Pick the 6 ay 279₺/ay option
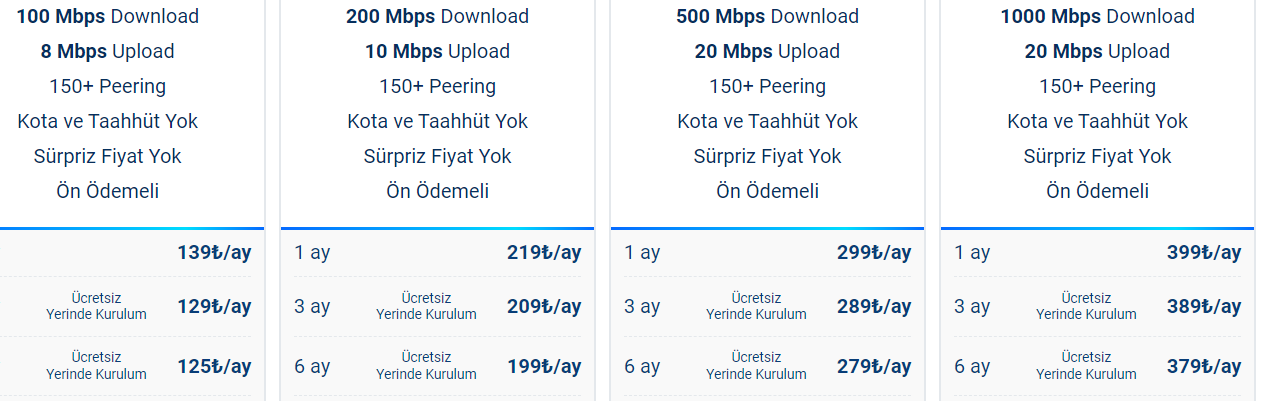Screen dimensions: 1287x401 click(x=767, y=367)
